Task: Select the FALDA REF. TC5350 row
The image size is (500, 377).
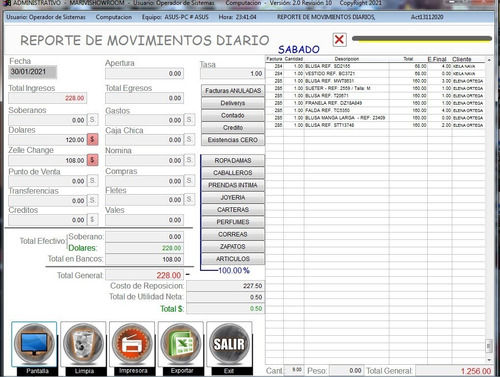Action: pyautogui.click(x=375, y=110)
